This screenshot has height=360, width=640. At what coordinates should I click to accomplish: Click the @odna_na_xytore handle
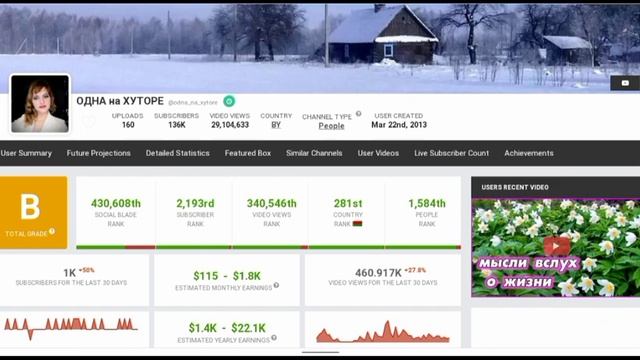[x=193, y=102]
